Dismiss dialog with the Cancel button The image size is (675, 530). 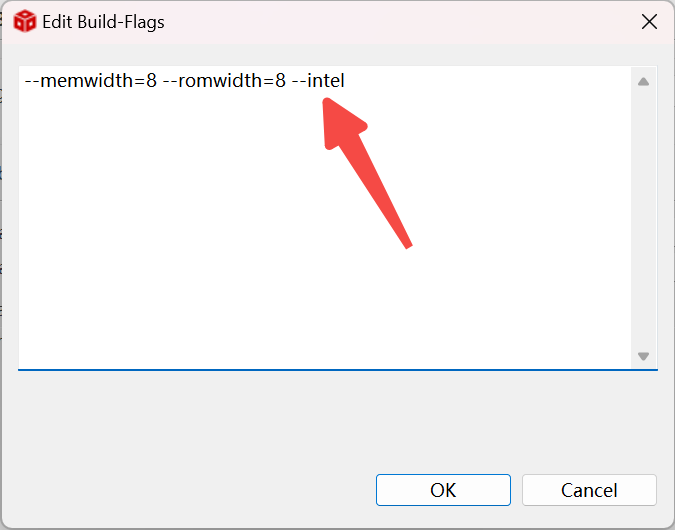[589, 490]
